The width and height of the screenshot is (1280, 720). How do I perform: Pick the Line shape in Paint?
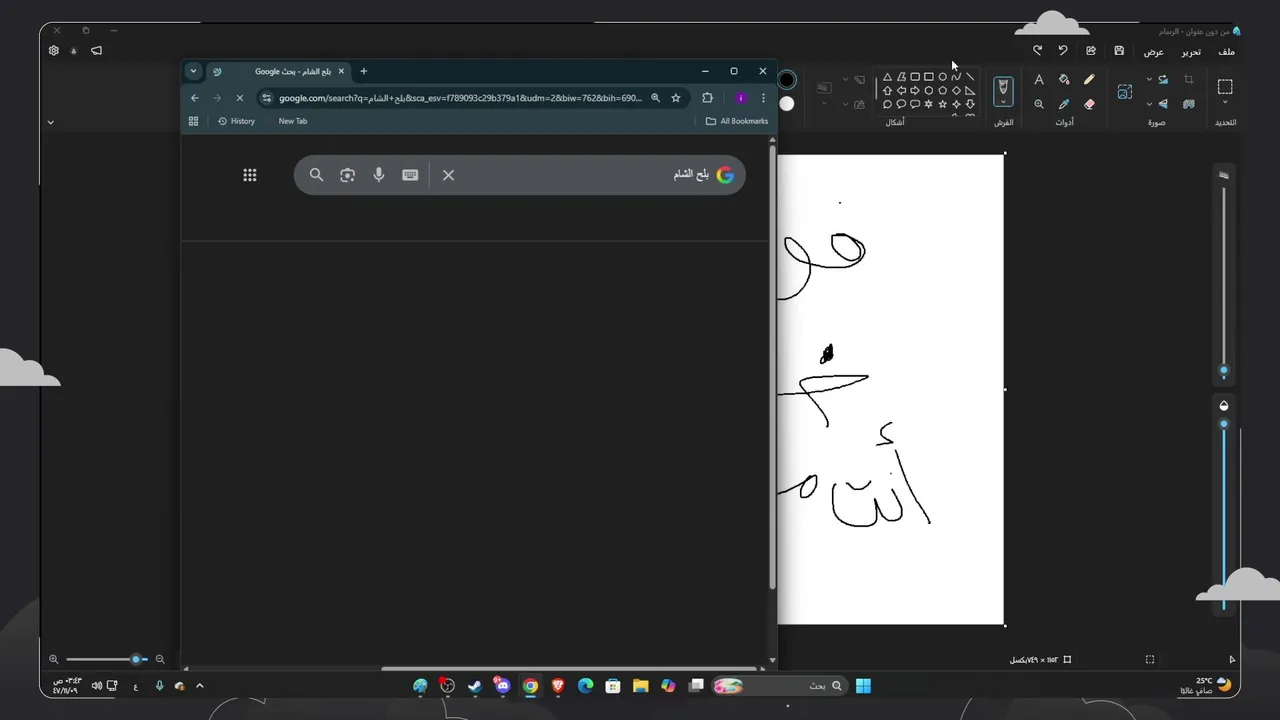970,77
